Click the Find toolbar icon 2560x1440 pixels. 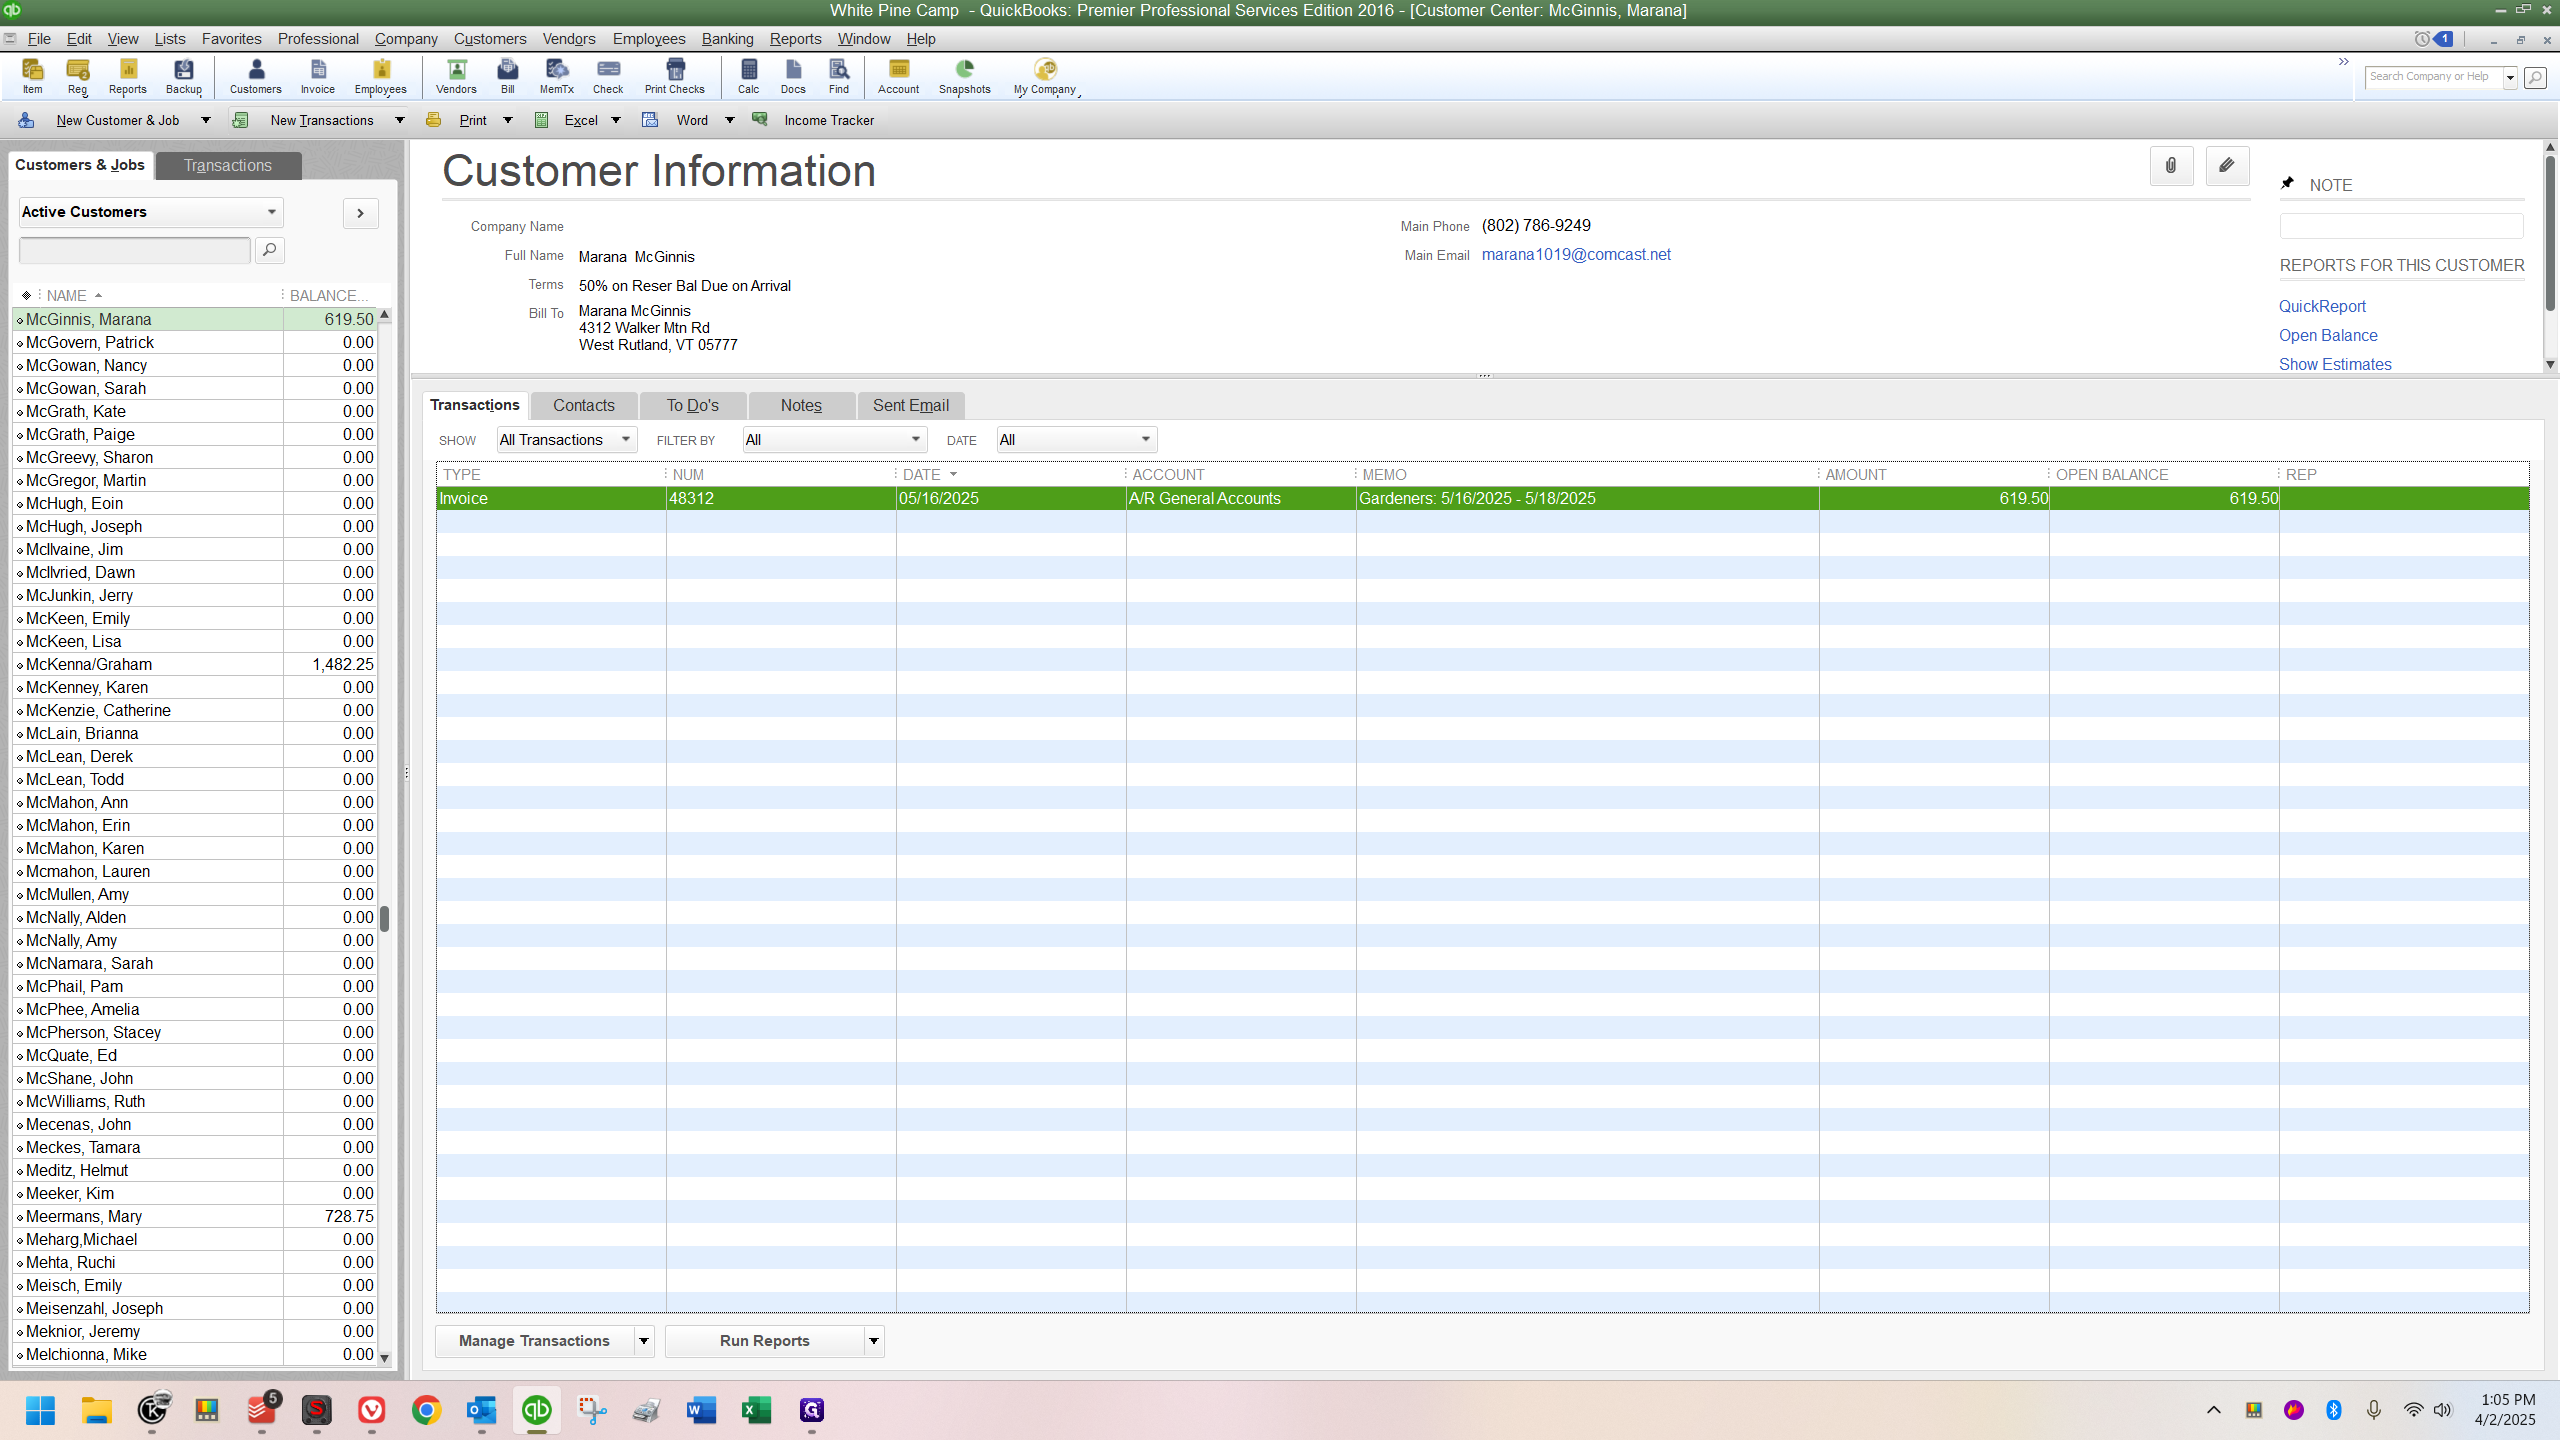coord(839,76)
